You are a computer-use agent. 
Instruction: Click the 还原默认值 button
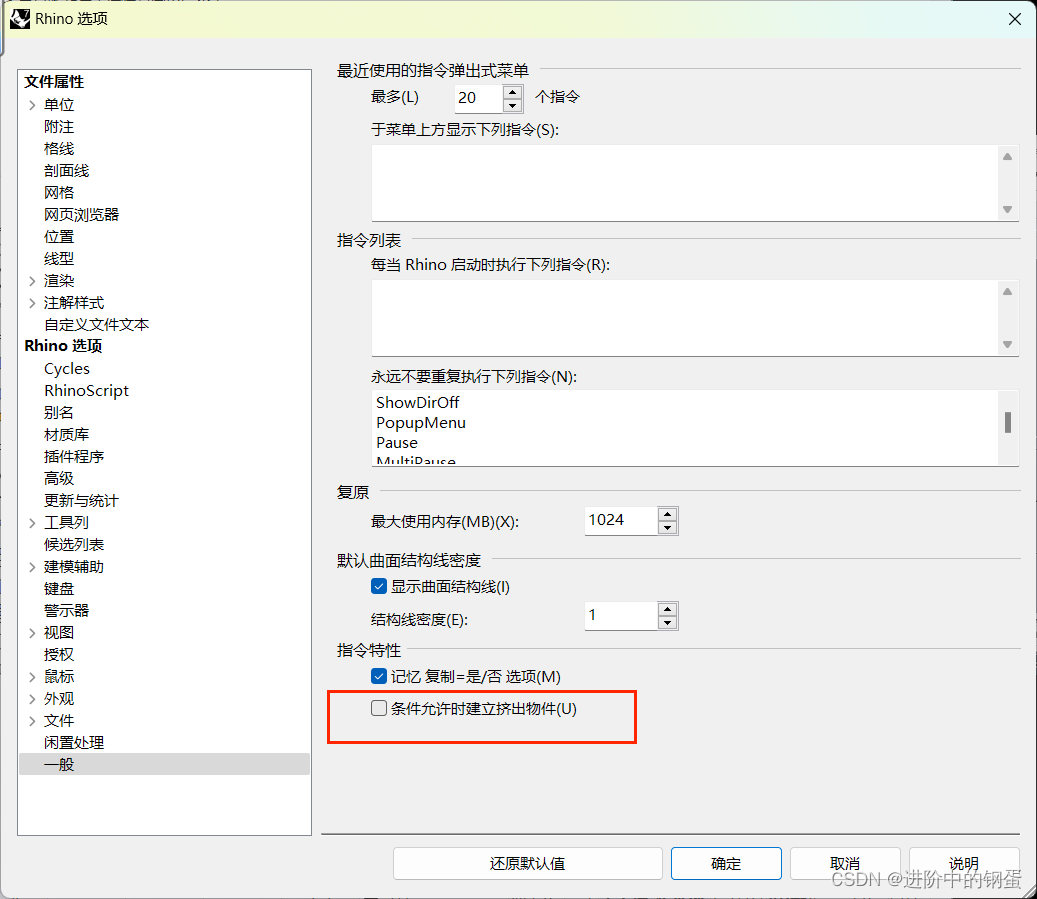527,863
